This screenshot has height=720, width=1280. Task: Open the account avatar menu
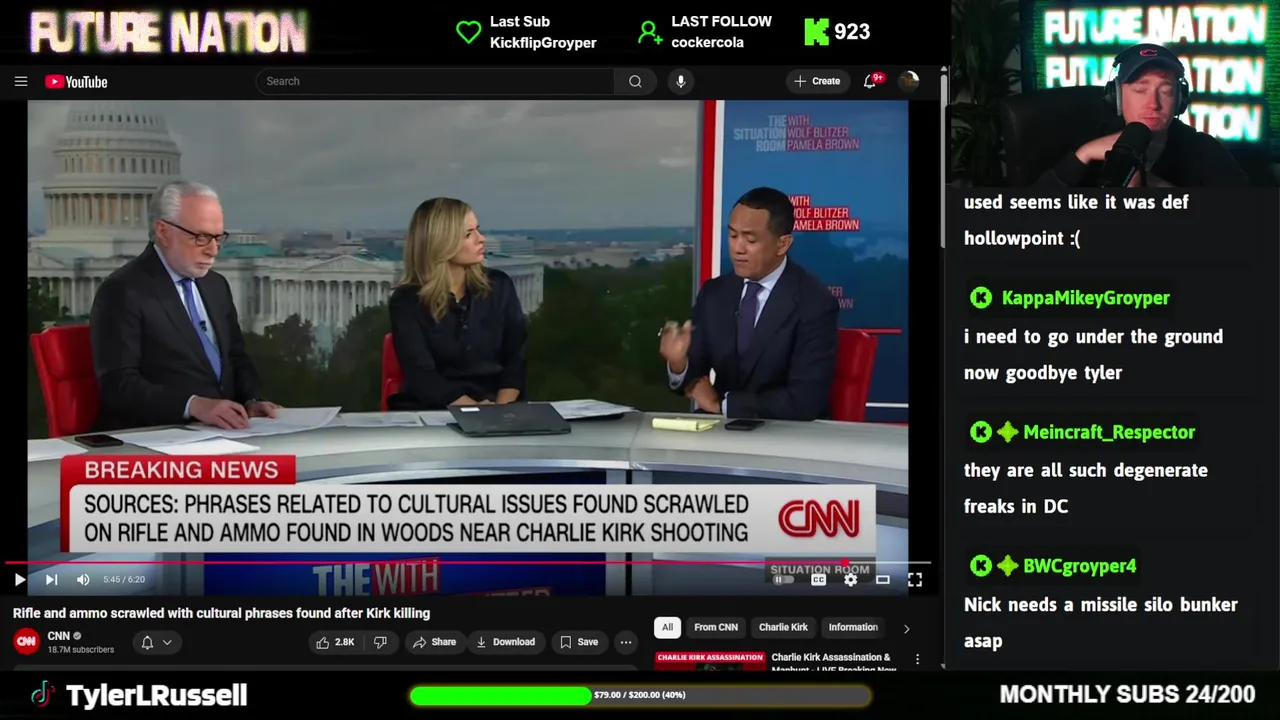tap(908, 81)
